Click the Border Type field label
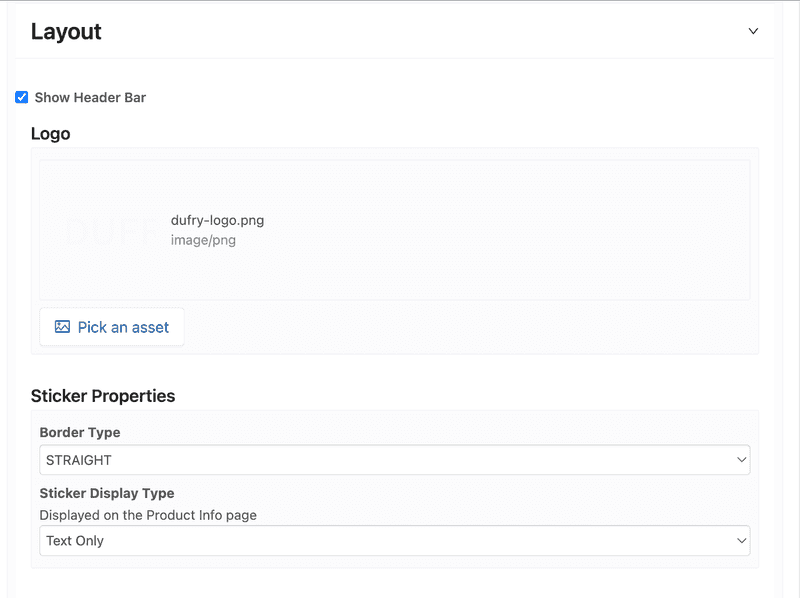The height and width of the screenshot is (598, 800). (x=80, y=433)
